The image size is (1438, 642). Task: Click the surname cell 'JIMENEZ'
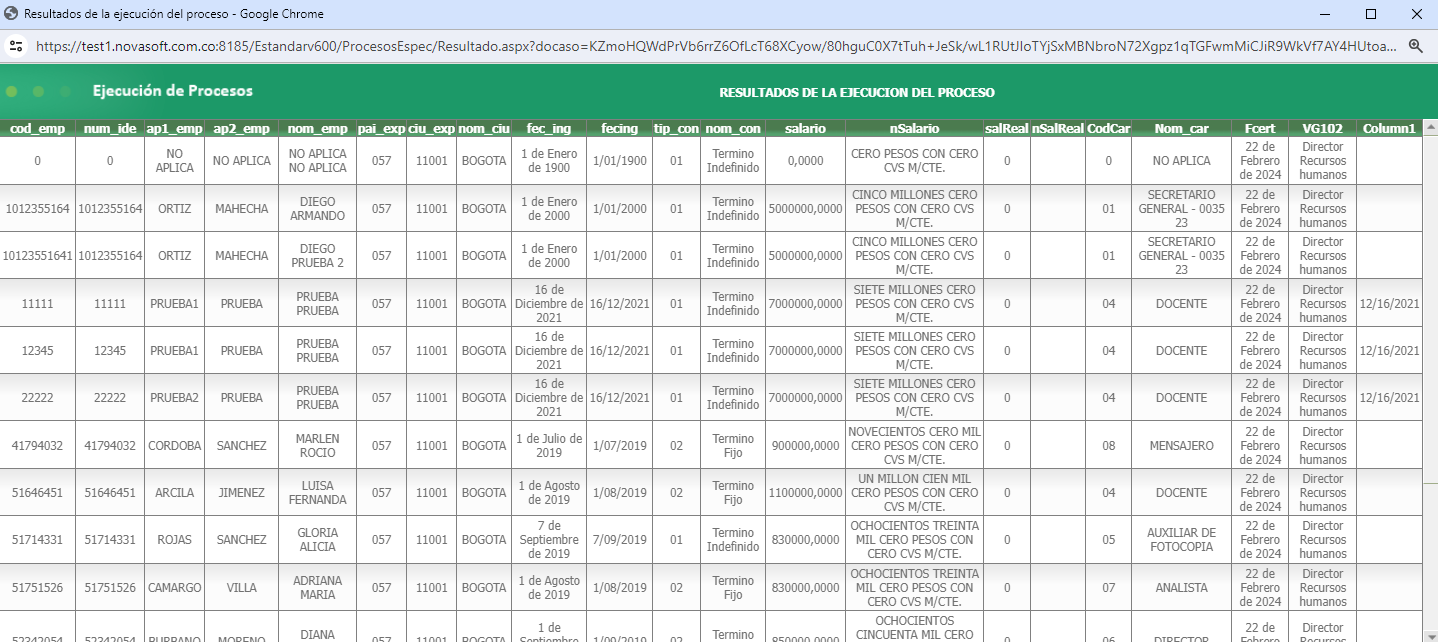click(242, 493)
